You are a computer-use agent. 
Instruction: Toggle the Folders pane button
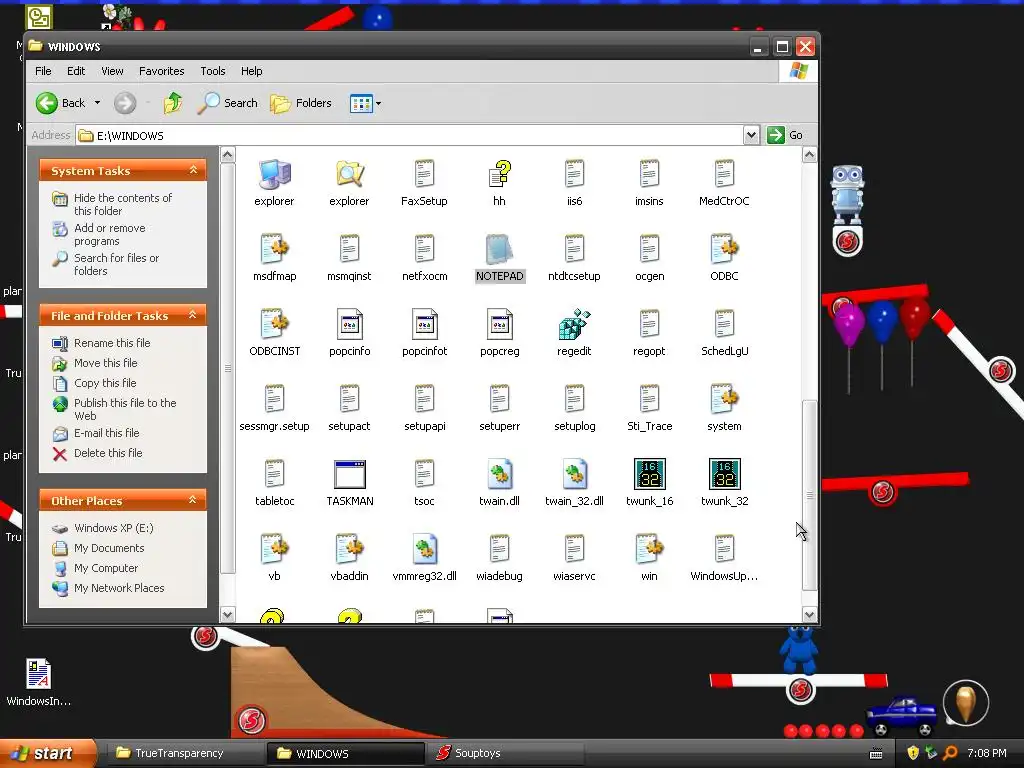click(x=301, y=103)
